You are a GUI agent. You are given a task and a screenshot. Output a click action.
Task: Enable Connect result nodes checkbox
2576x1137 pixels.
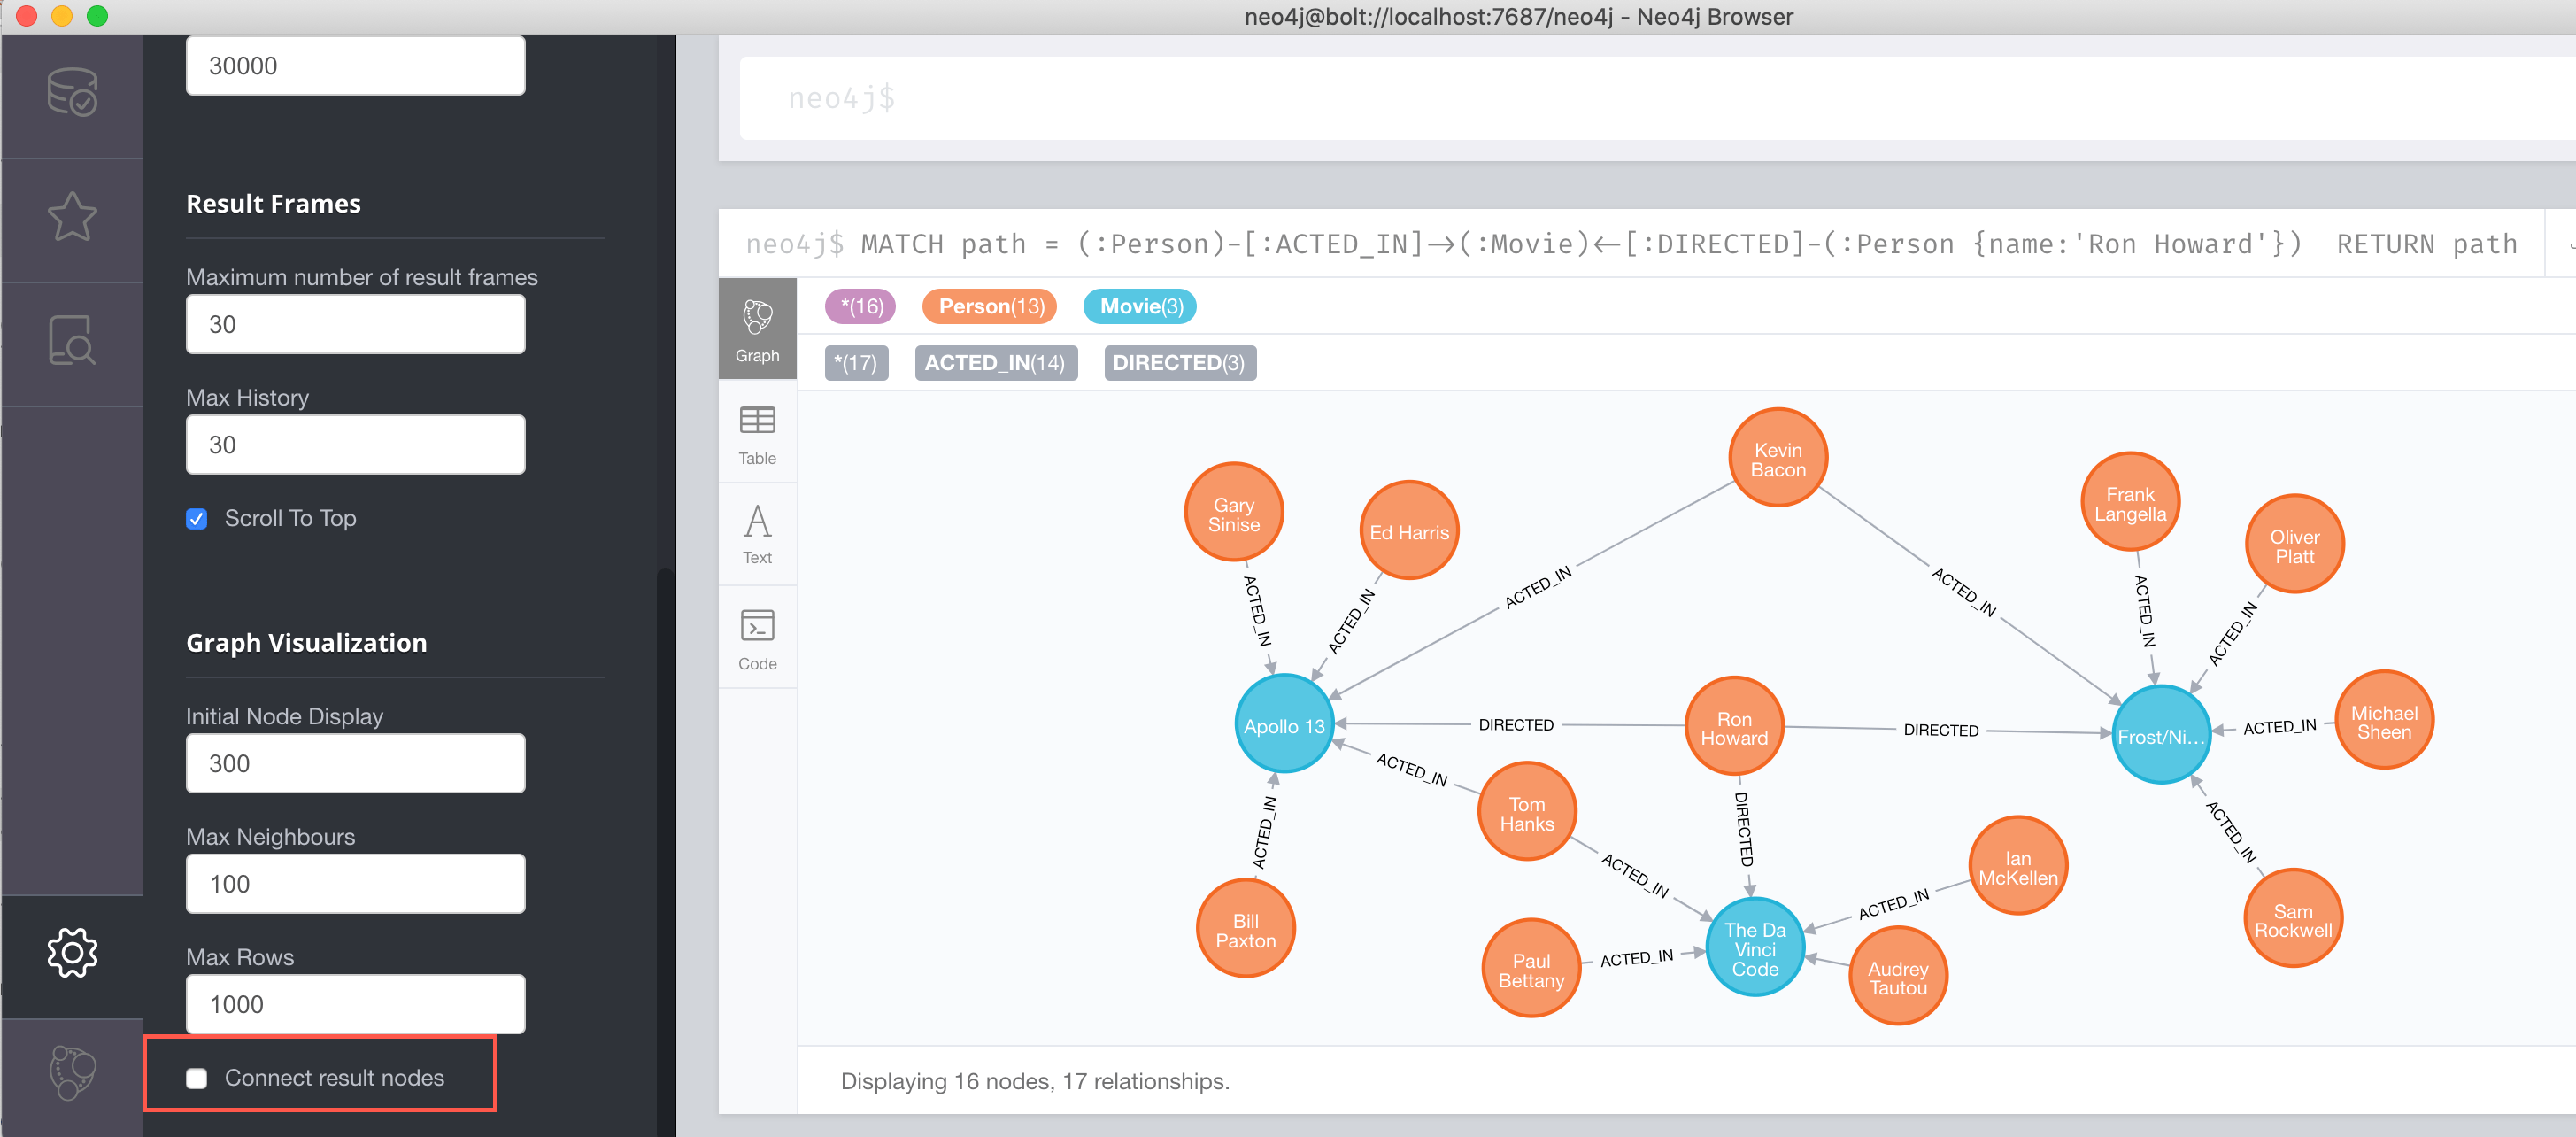(197, 1078)
